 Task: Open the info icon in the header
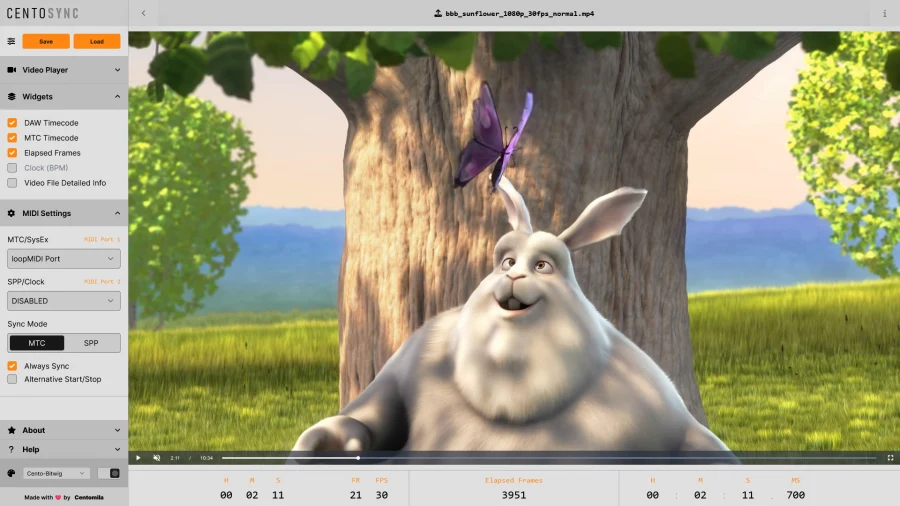pyautogui.click(x=885, y=13)
